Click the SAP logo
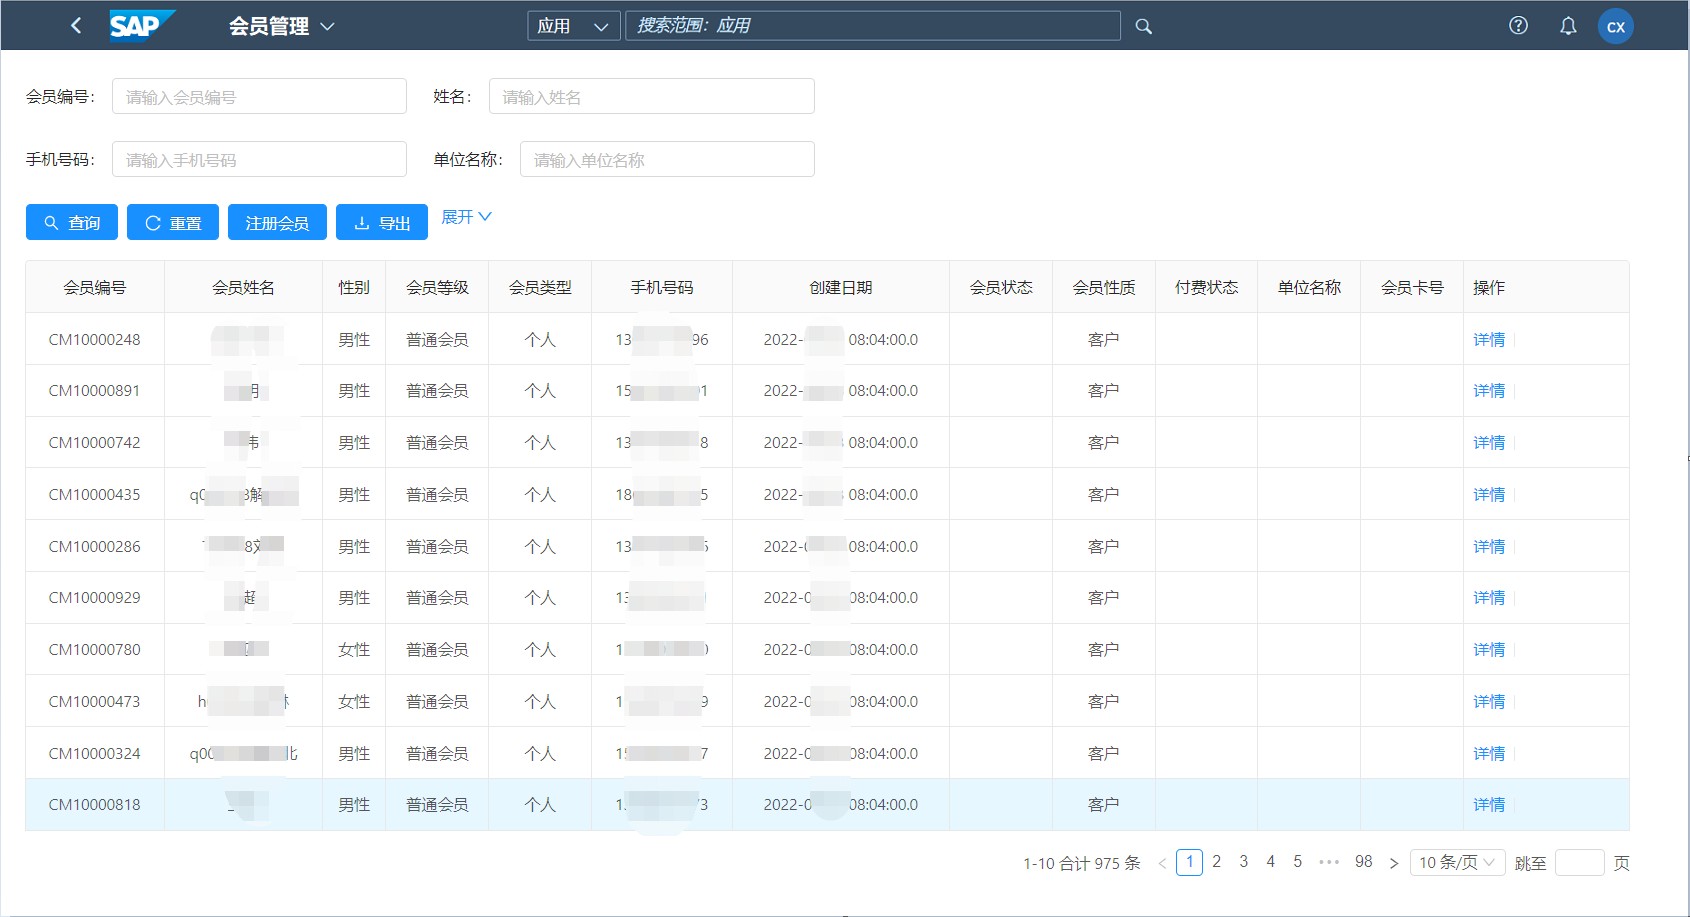Screen dimensions: 1690x917 tap(141, 26)
